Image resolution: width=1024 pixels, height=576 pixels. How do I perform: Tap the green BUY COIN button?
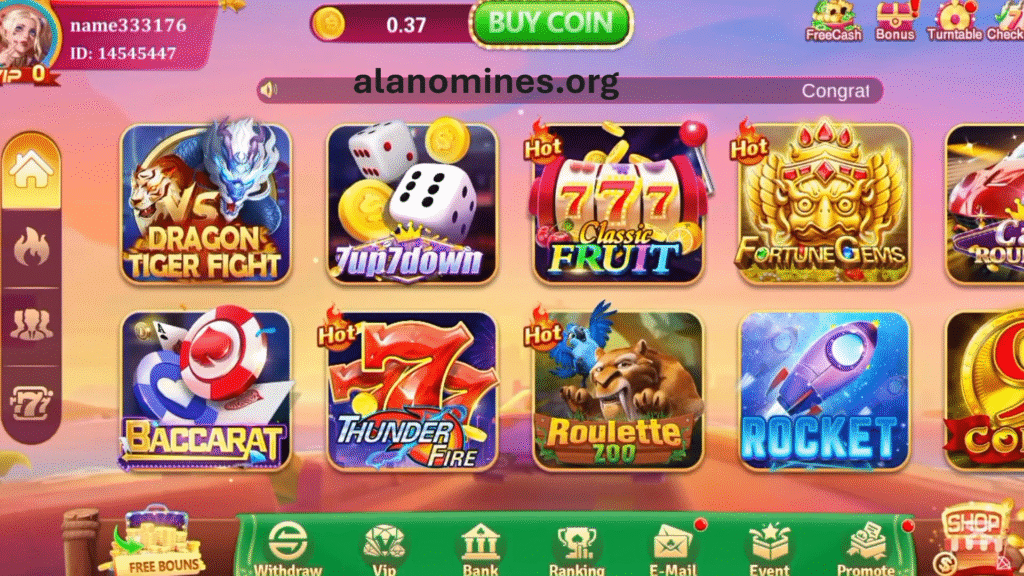tap(551, 24)
